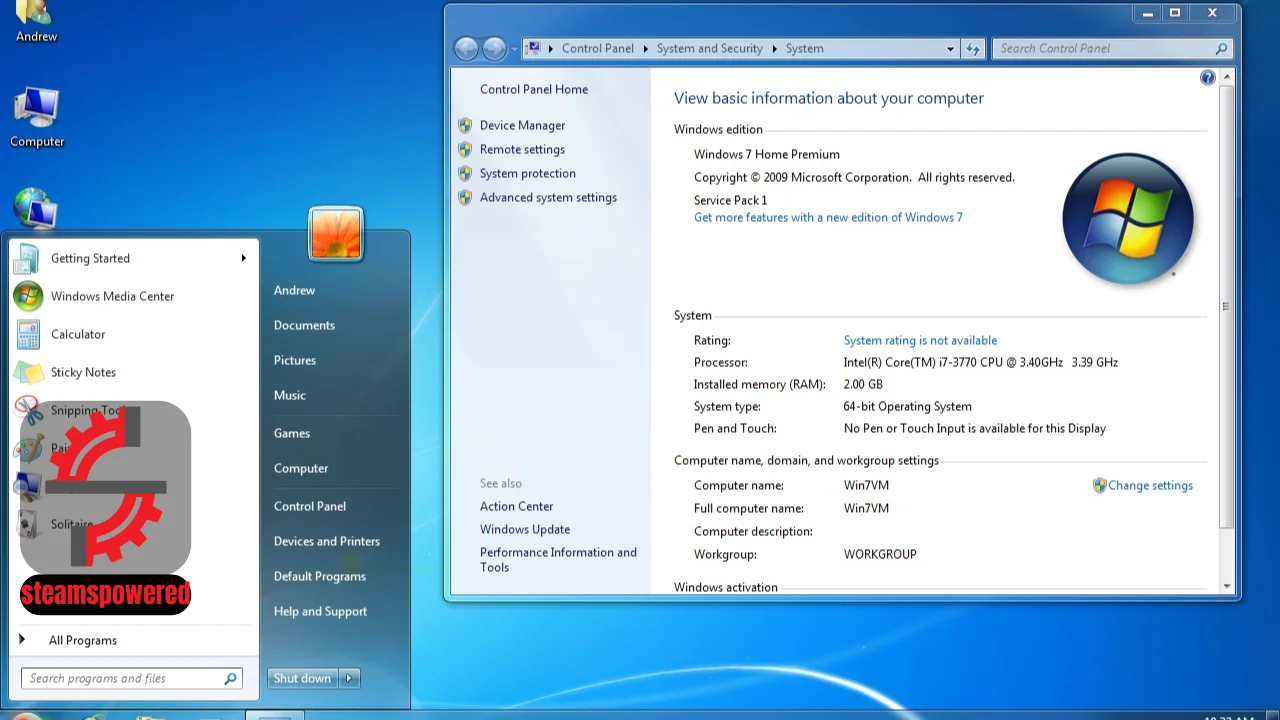Click the Back navigation arrow button

(x=466, y=48)
